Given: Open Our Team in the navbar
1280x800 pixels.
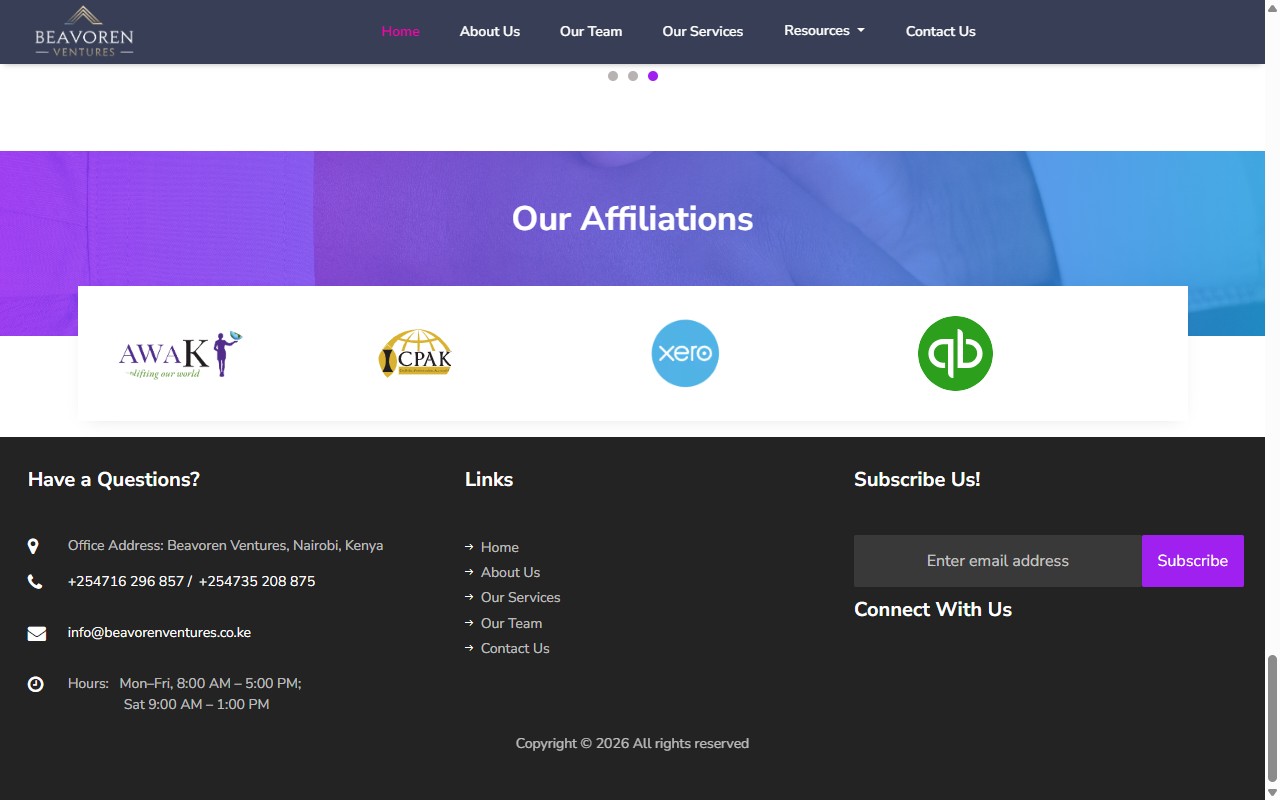Looking at the screenshot, I should 591,31.
